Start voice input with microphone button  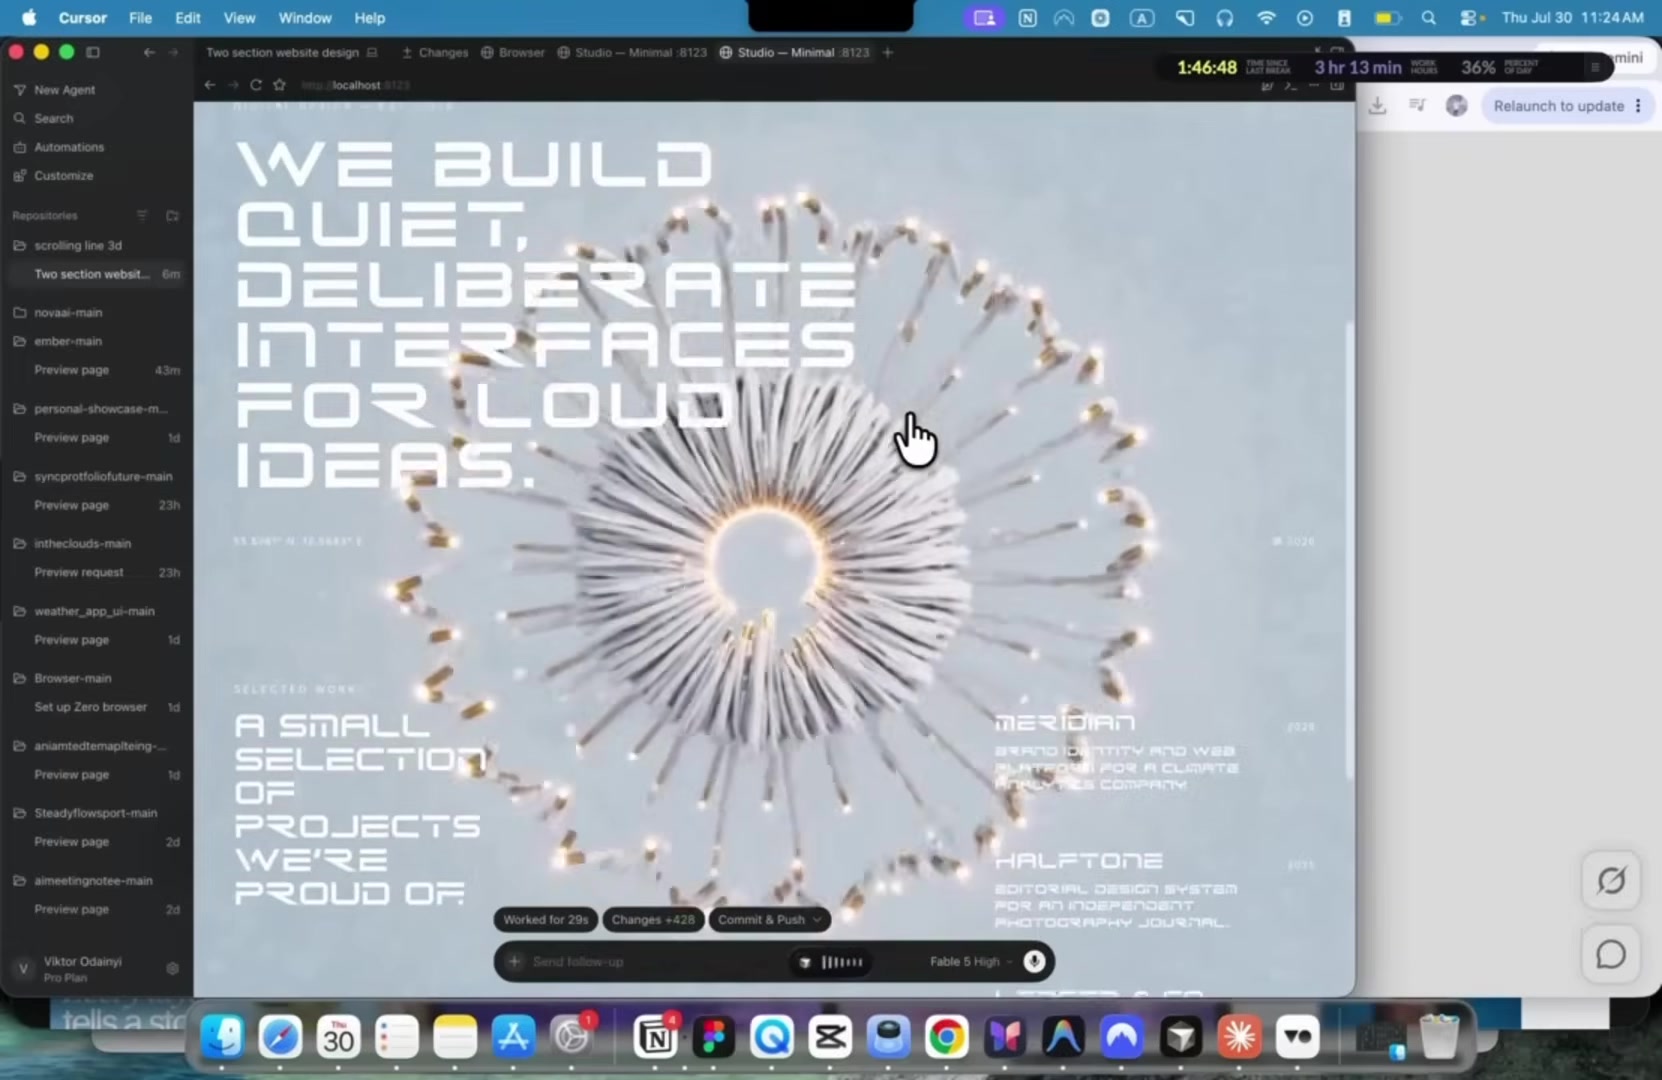[1034, 962]
